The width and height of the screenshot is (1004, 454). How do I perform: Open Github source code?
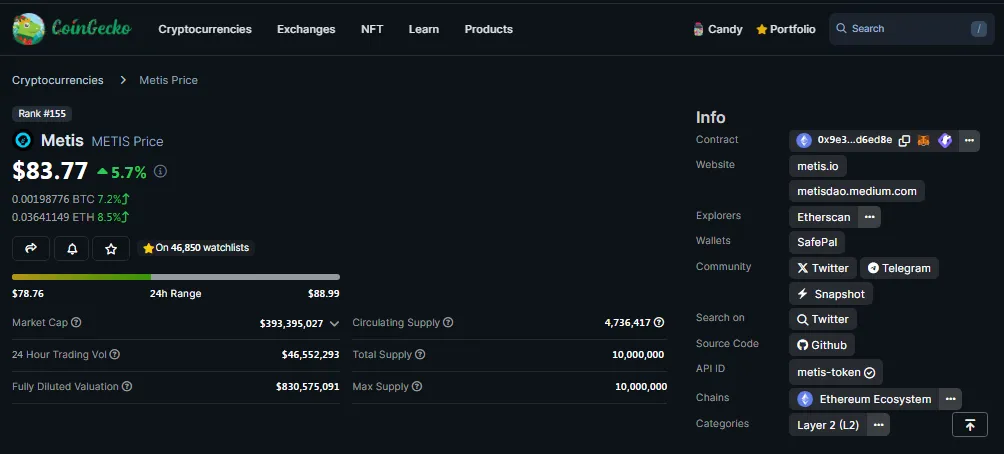point(822,345)
